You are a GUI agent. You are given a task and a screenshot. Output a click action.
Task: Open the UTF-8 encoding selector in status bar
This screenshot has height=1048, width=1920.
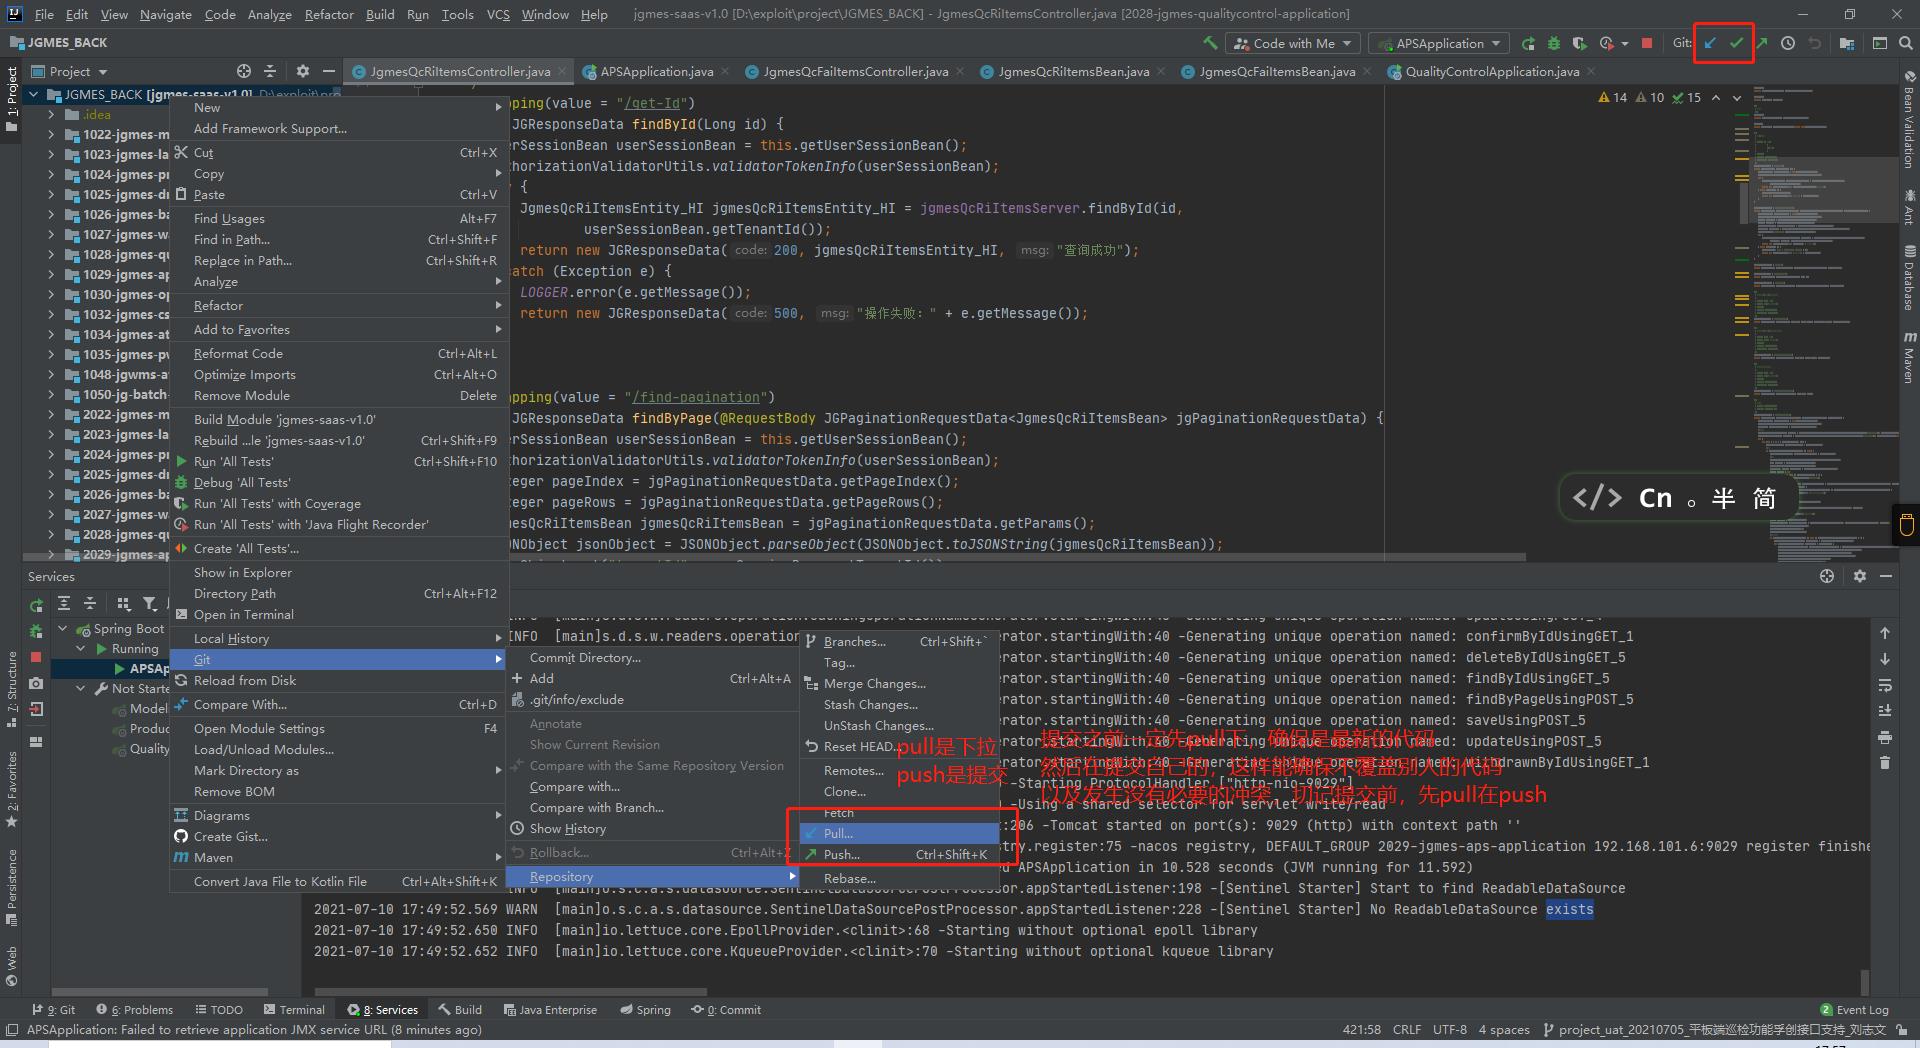1449,1029
